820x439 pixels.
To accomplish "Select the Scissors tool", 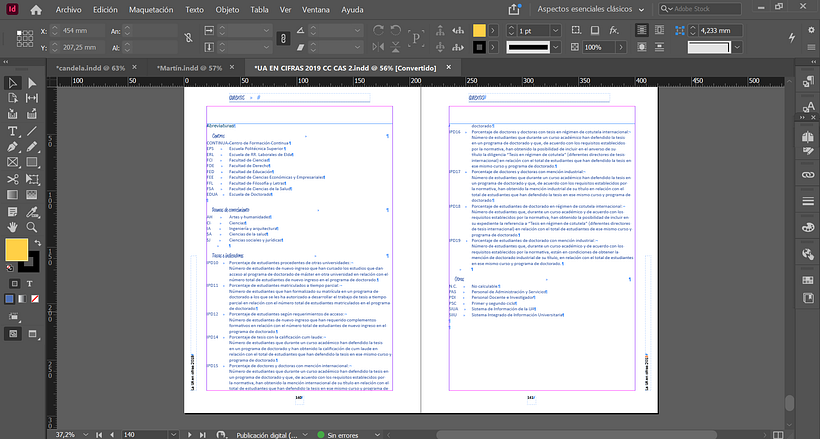I will point(13,179).
